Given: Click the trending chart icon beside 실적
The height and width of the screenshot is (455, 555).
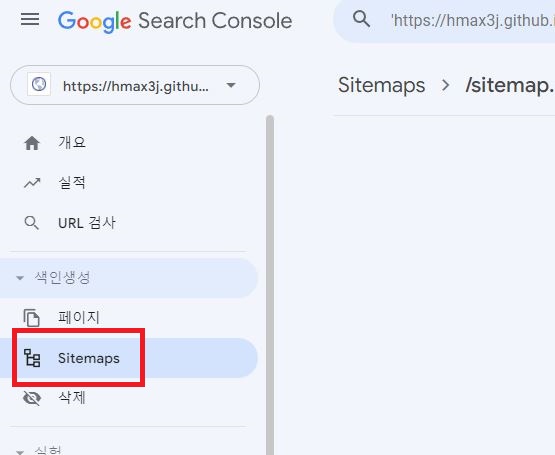Looking at the screenshot, I should click(32, 183).
